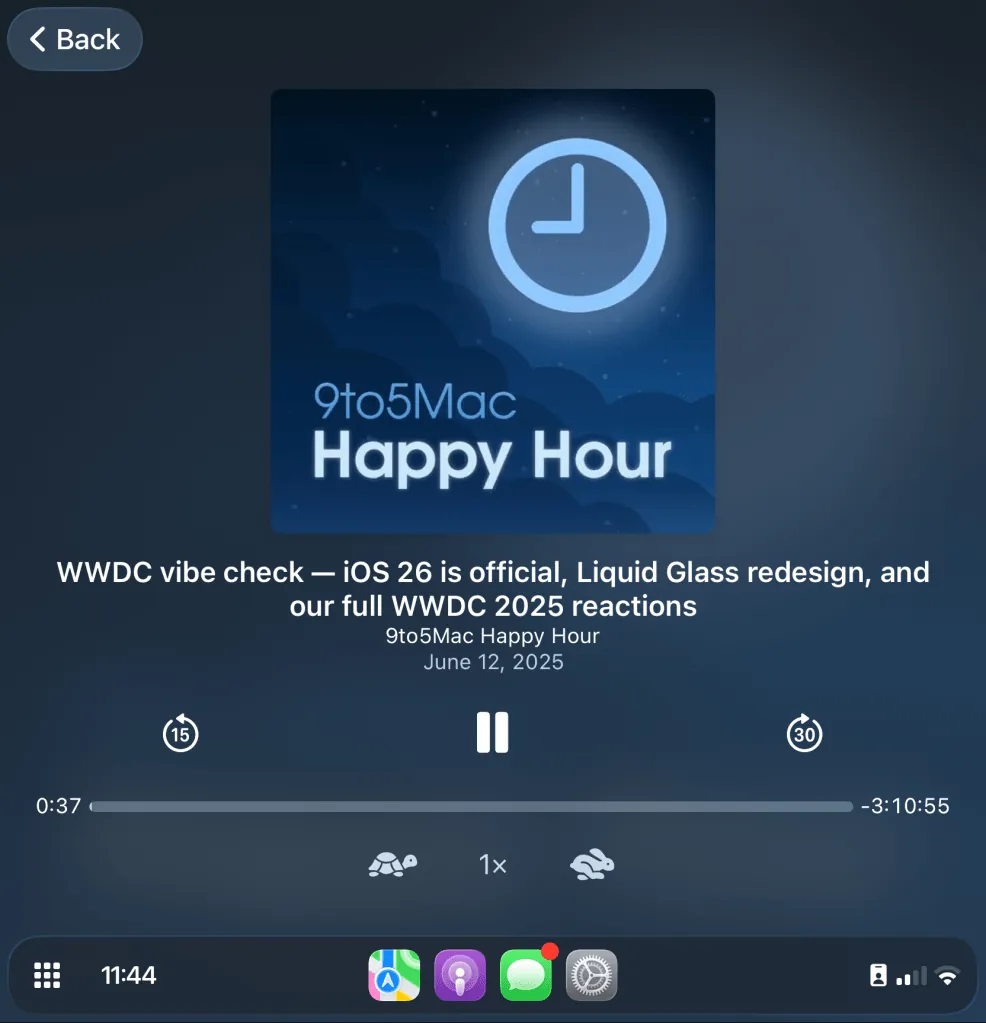Tap the cellular signal bars icon
This screenshot has width=986, height=1023.
911,976
